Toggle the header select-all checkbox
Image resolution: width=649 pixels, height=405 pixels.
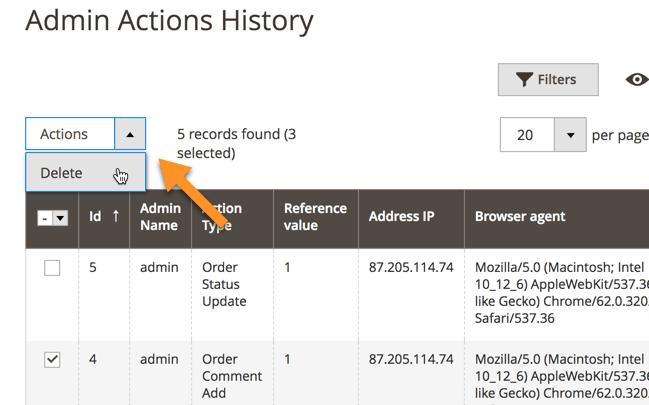pyautogui.click(x=45, y=218)
